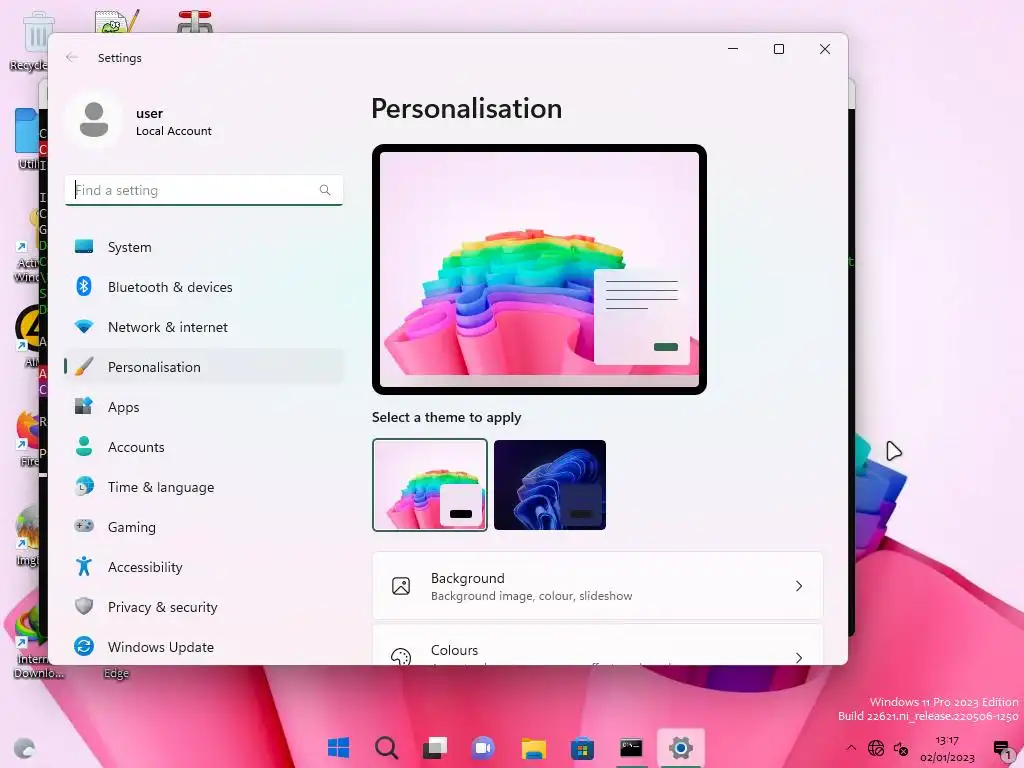Go to Accounts settings
The width and height of the screenshot is (1024, 768).
204,446
